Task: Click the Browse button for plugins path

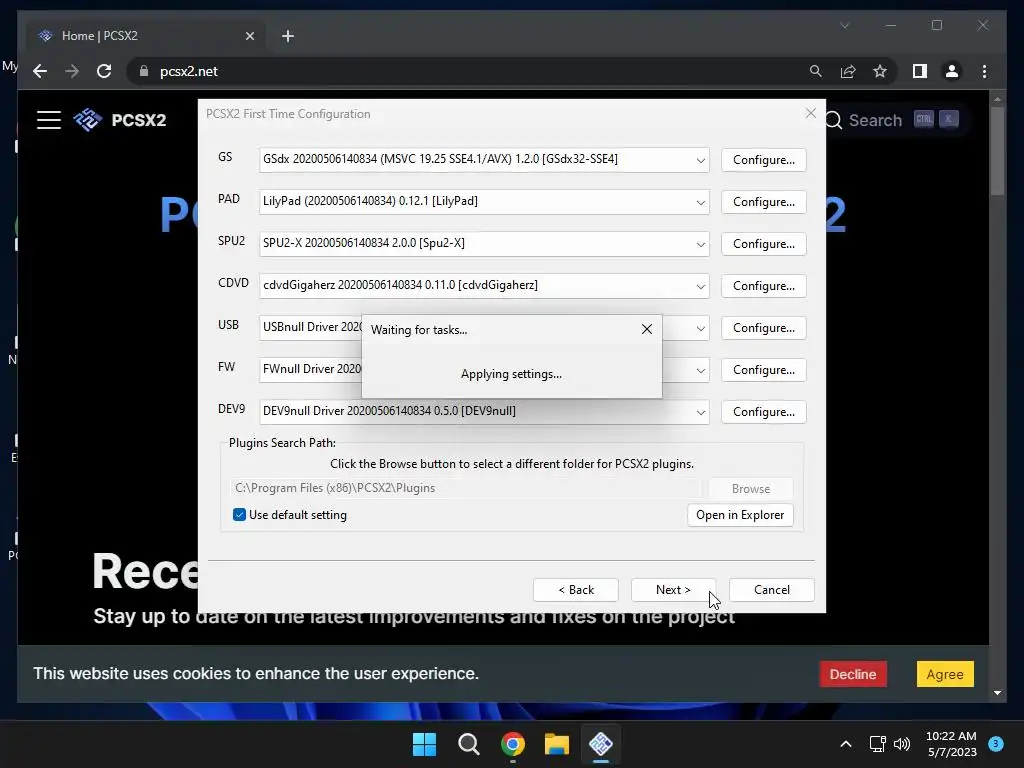Action: [750, 488]
